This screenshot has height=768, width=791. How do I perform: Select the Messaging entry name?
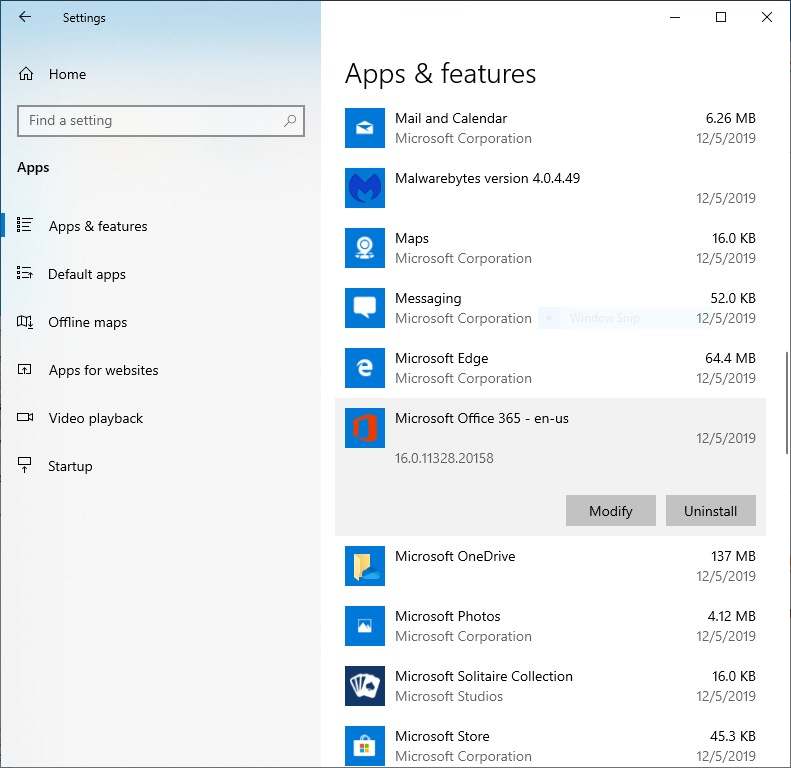[428, 298]
